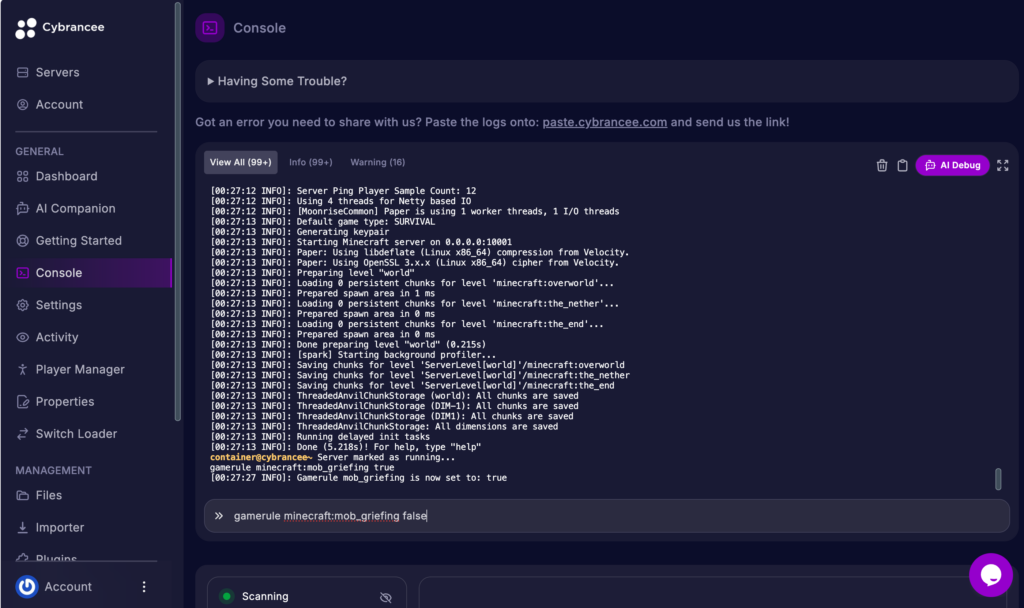Click the command prompt chevrons icon
Image resolution: width=1024 pixels, height=608 pixels.
click(x=219, y=516)
